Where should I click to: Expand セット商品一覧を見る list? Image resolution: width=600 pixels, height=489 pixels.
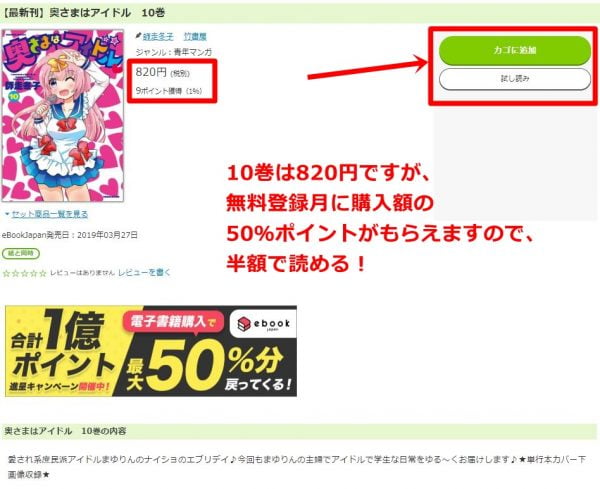pyautogui.click(x=50, y=214)
